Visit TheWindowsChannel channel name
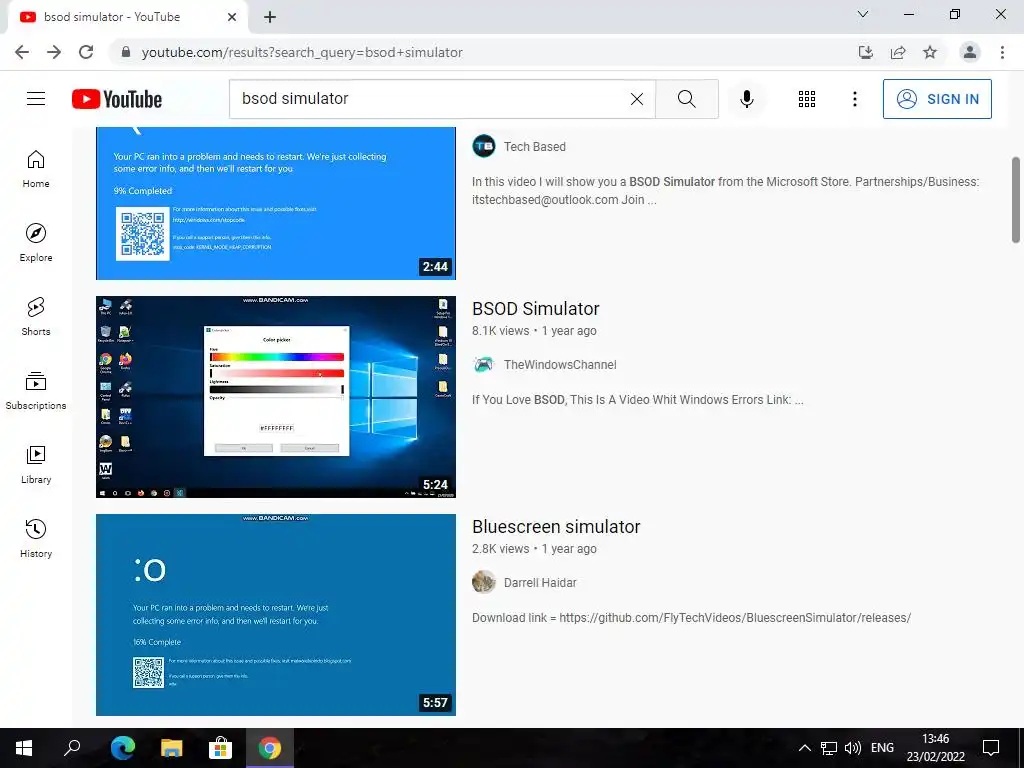 click(x=560, y=365)
